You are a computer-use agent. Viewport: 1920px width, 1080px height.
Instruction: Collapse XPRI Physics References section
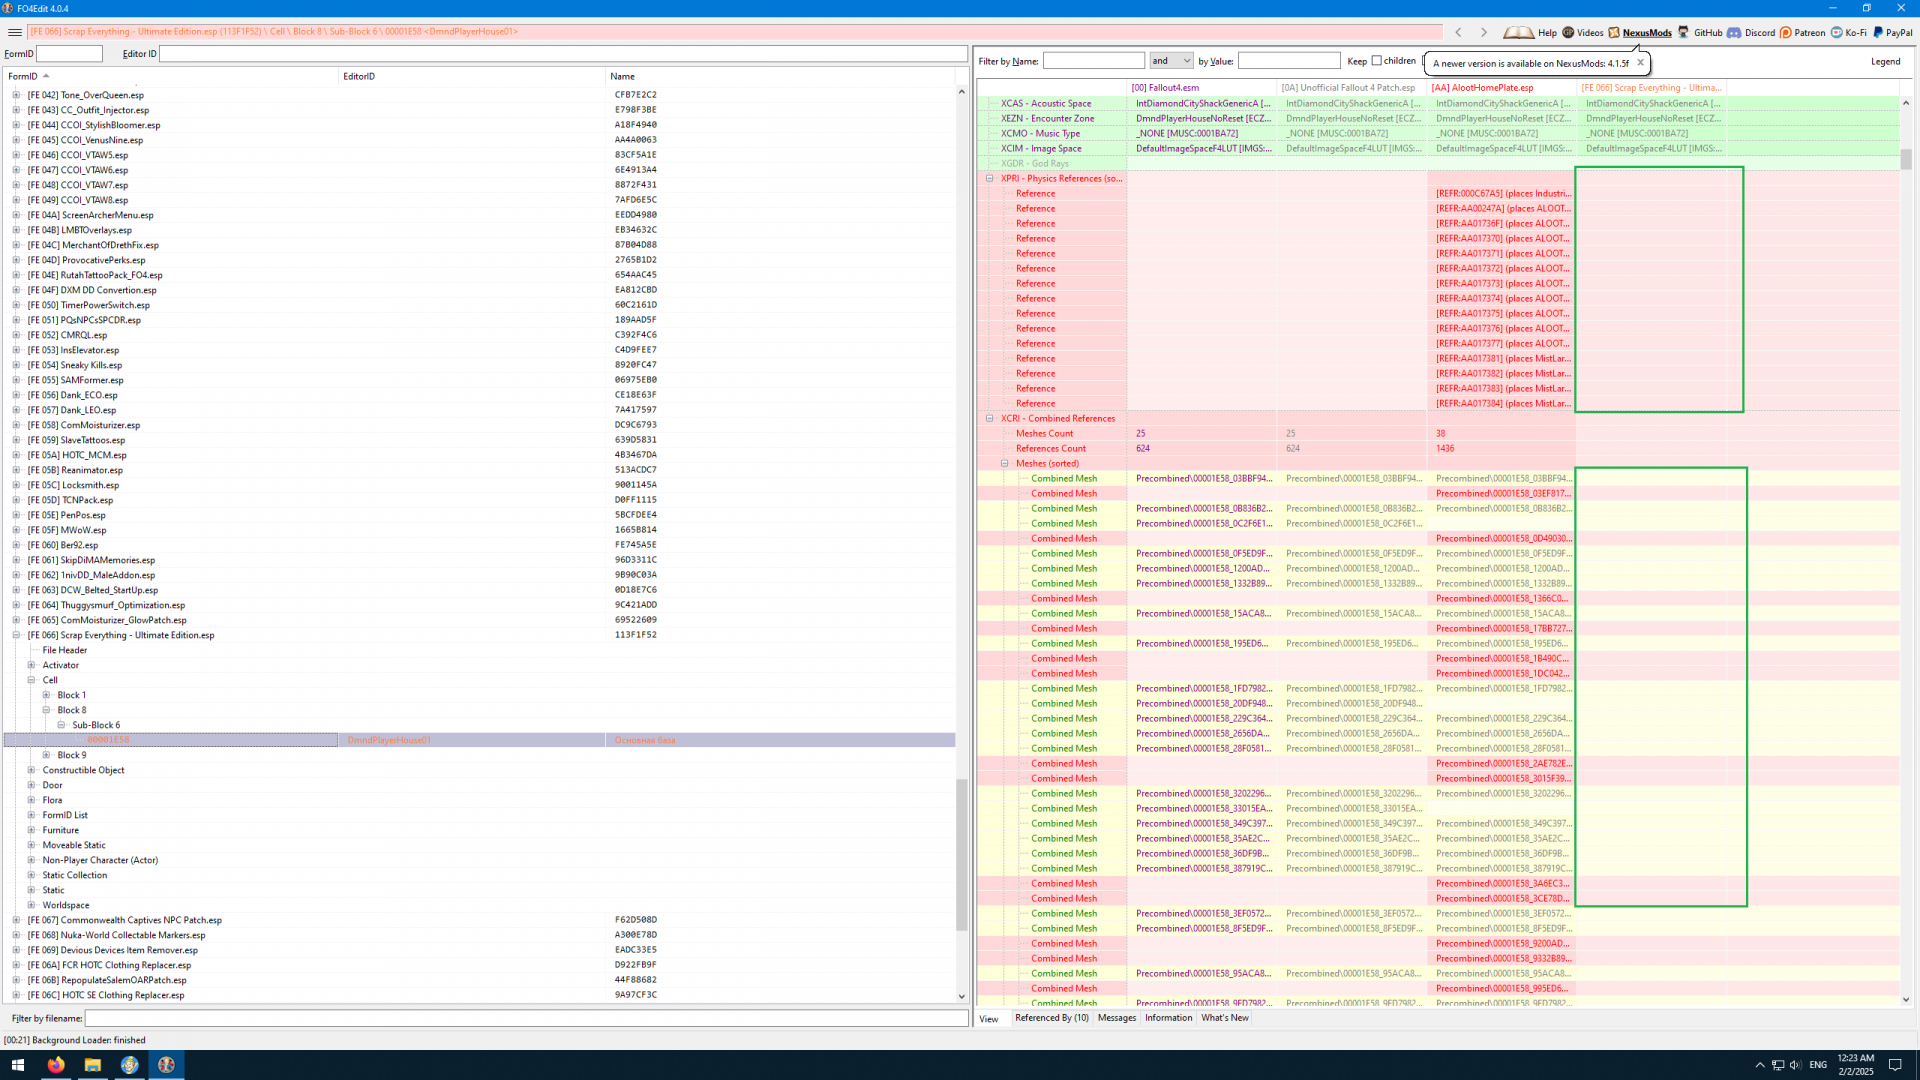[990, 179]
